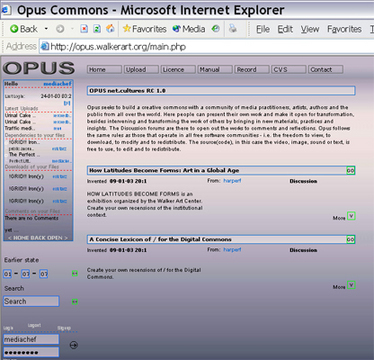This screenshot has height=360, width=374.
Task: Click A Concise Lexicon article title
Action: point(160,239)
